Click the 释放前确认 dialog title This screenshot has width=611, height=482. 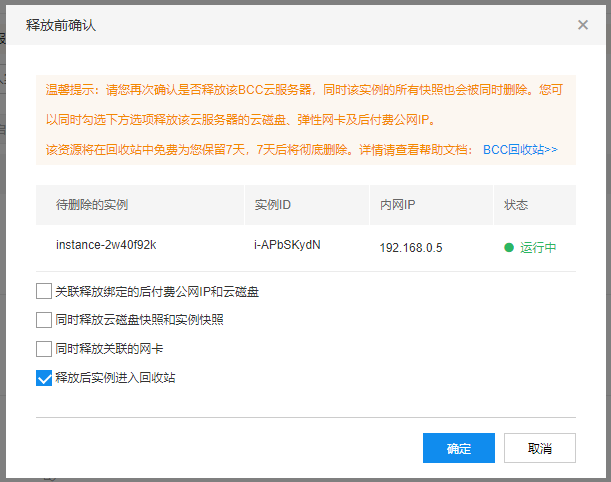(x=62, y=24)
